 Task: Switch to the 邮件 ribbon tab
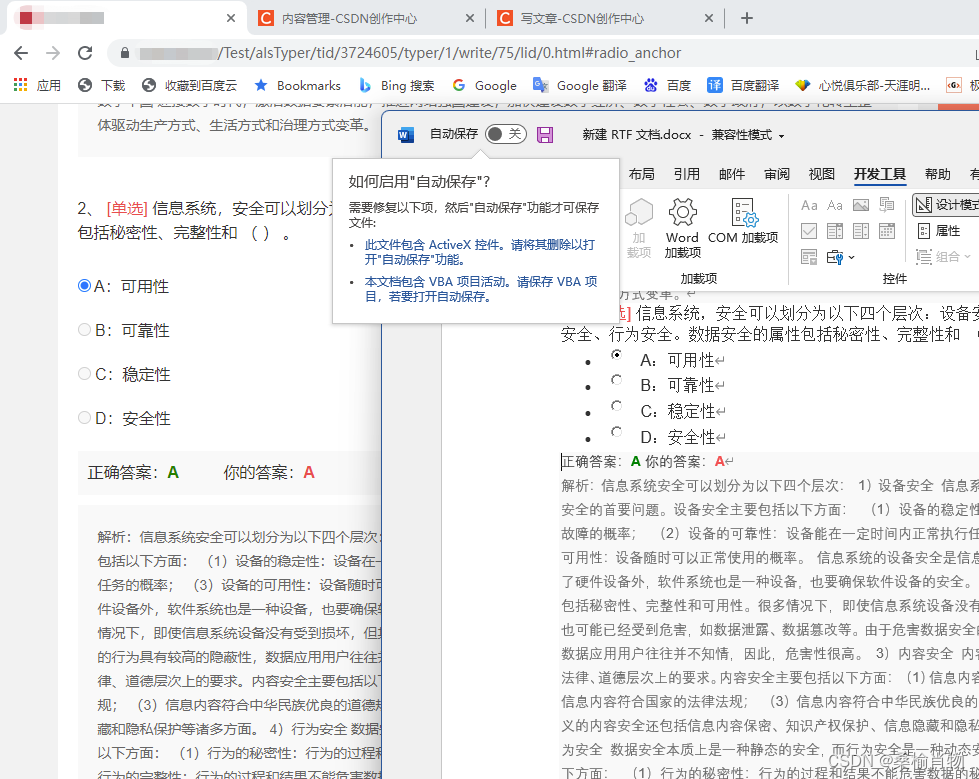(x=732, y=174)
